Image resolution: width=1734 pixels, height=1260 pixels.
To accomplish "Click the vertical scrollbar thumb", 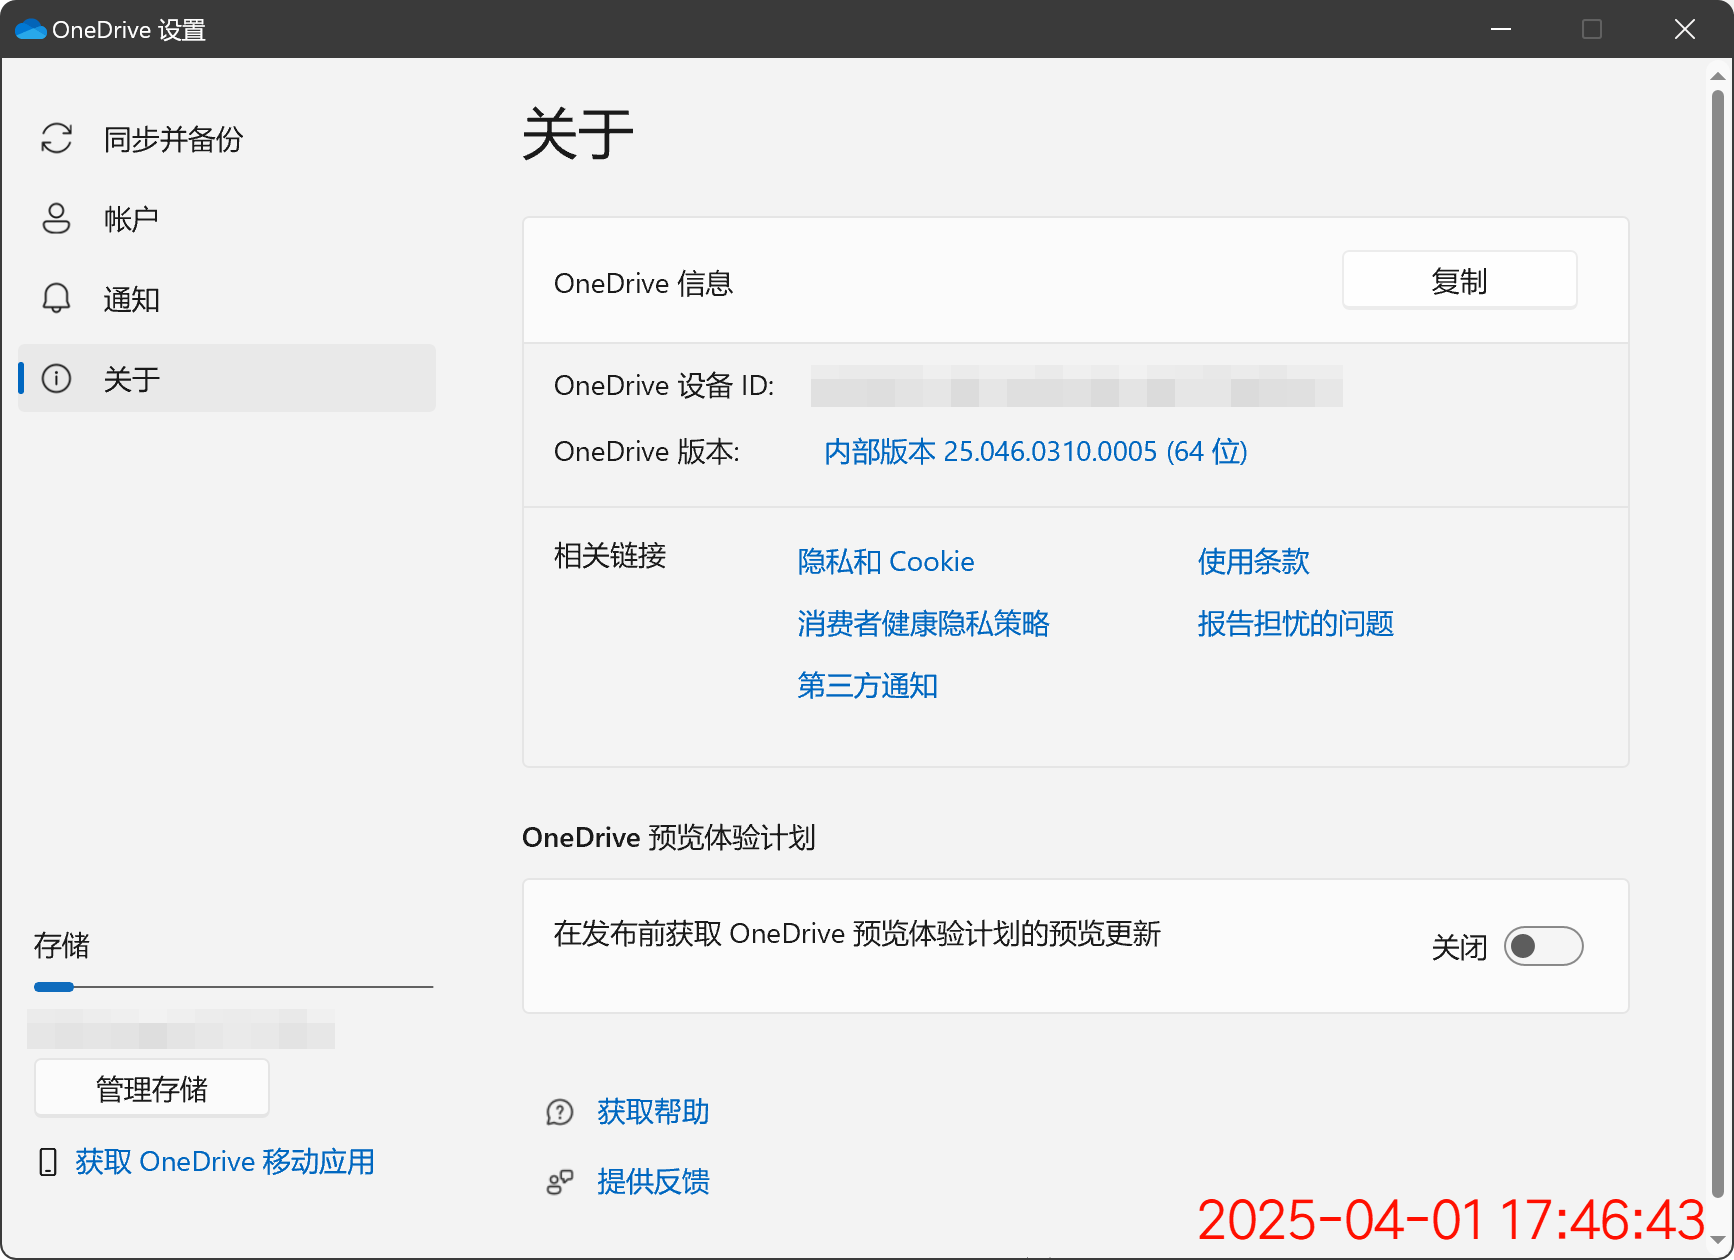I will 1717,643.
